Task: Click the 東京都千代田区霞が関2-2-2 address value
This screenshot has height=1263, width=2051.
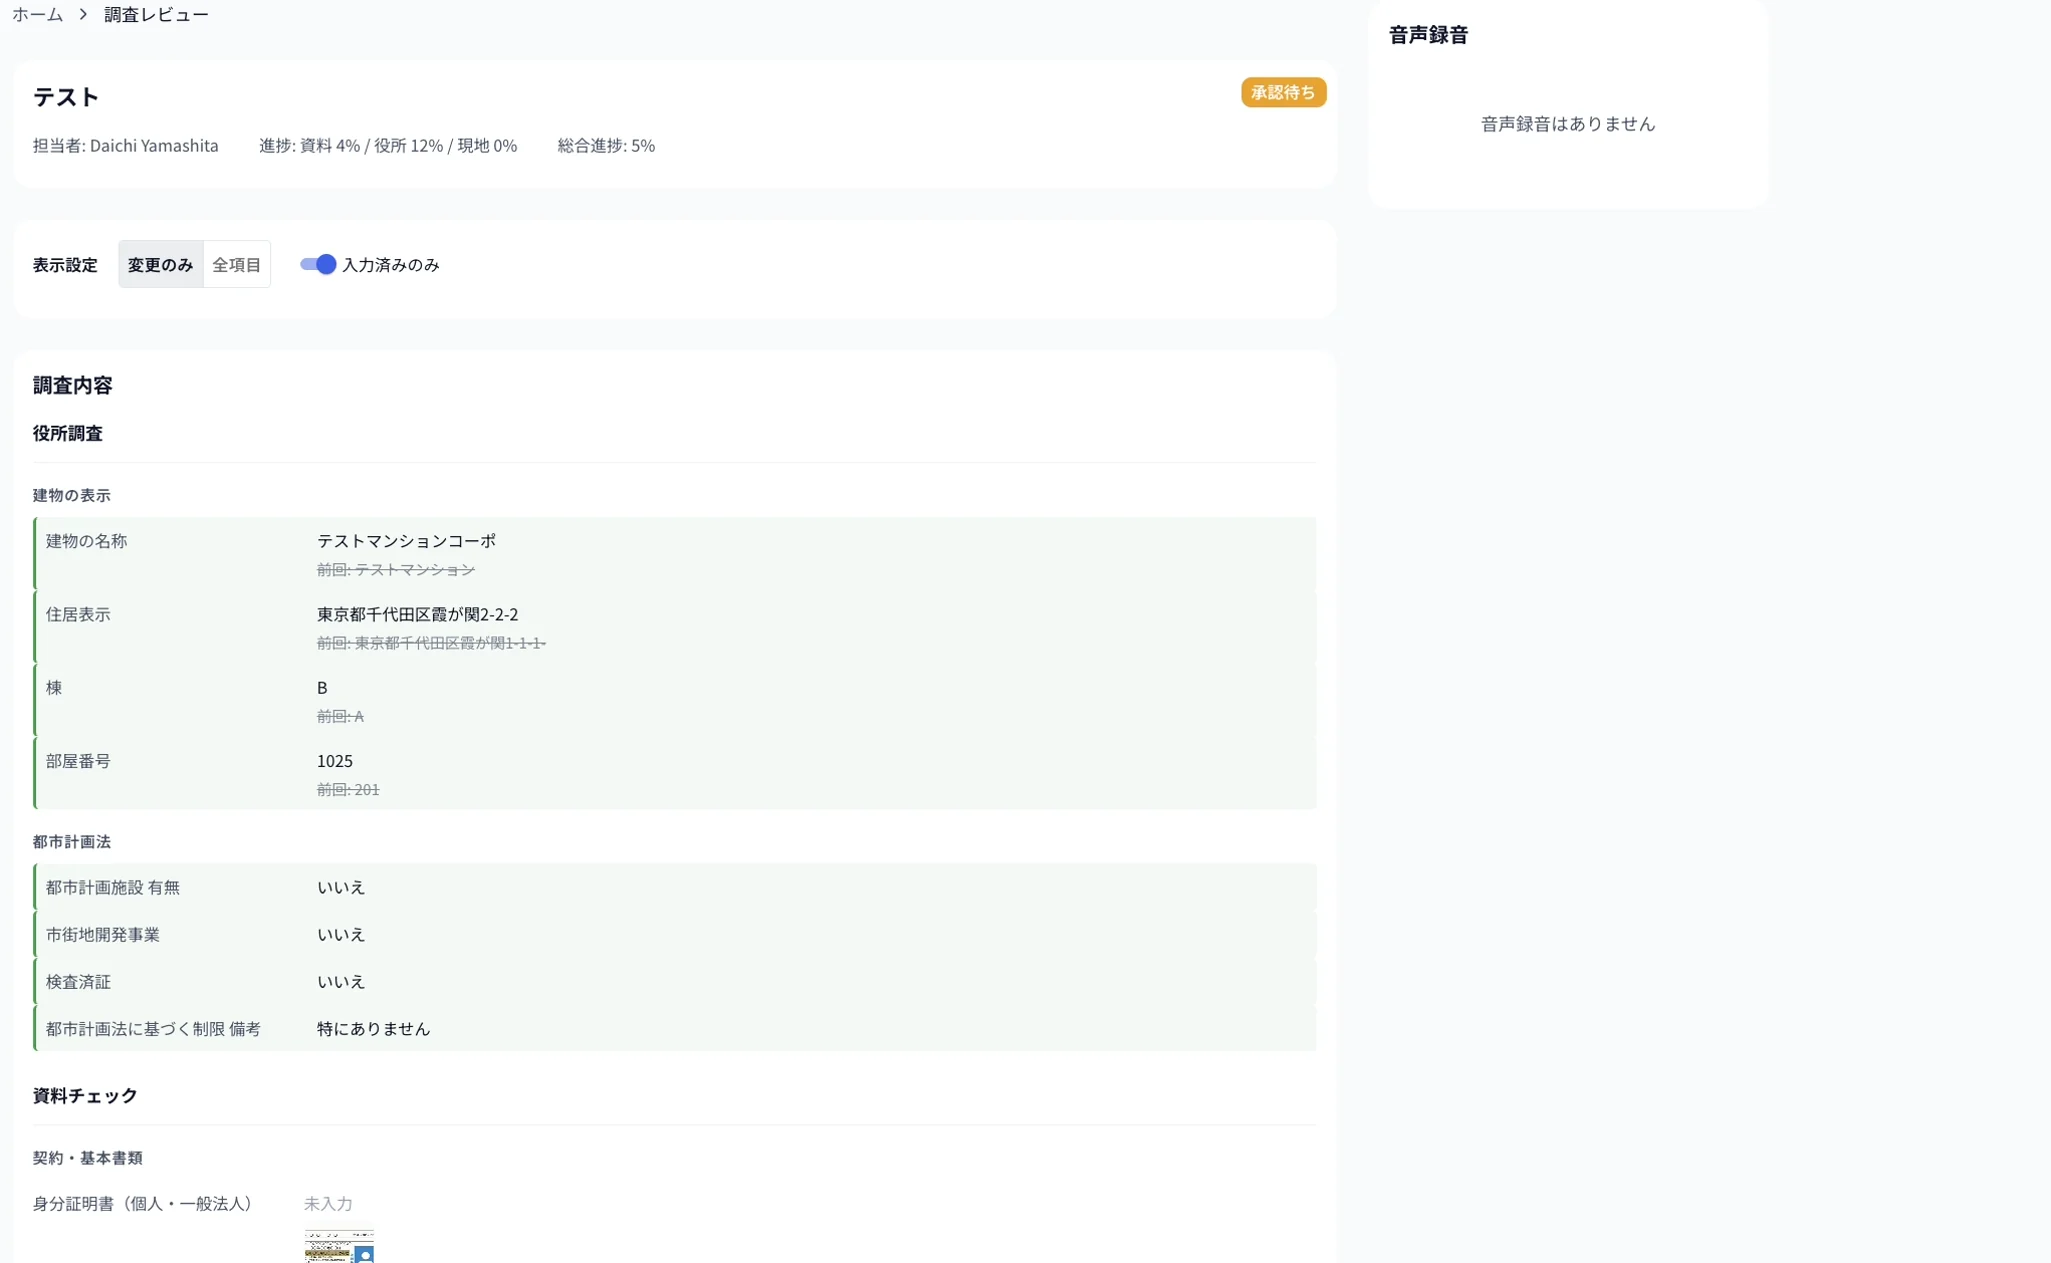Action: 417,614
